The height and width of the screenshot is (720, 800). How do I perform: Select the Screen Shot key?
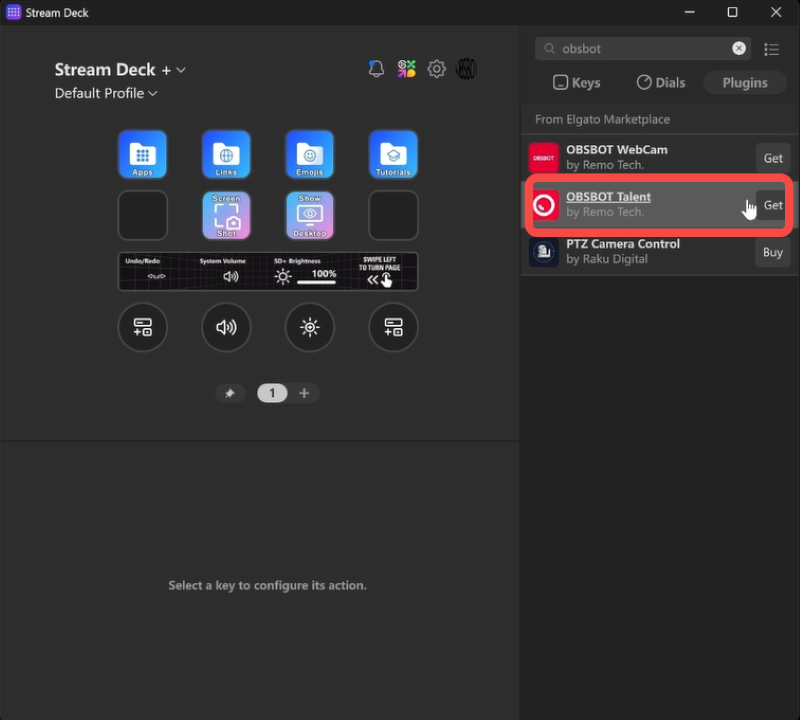[226, 215]
